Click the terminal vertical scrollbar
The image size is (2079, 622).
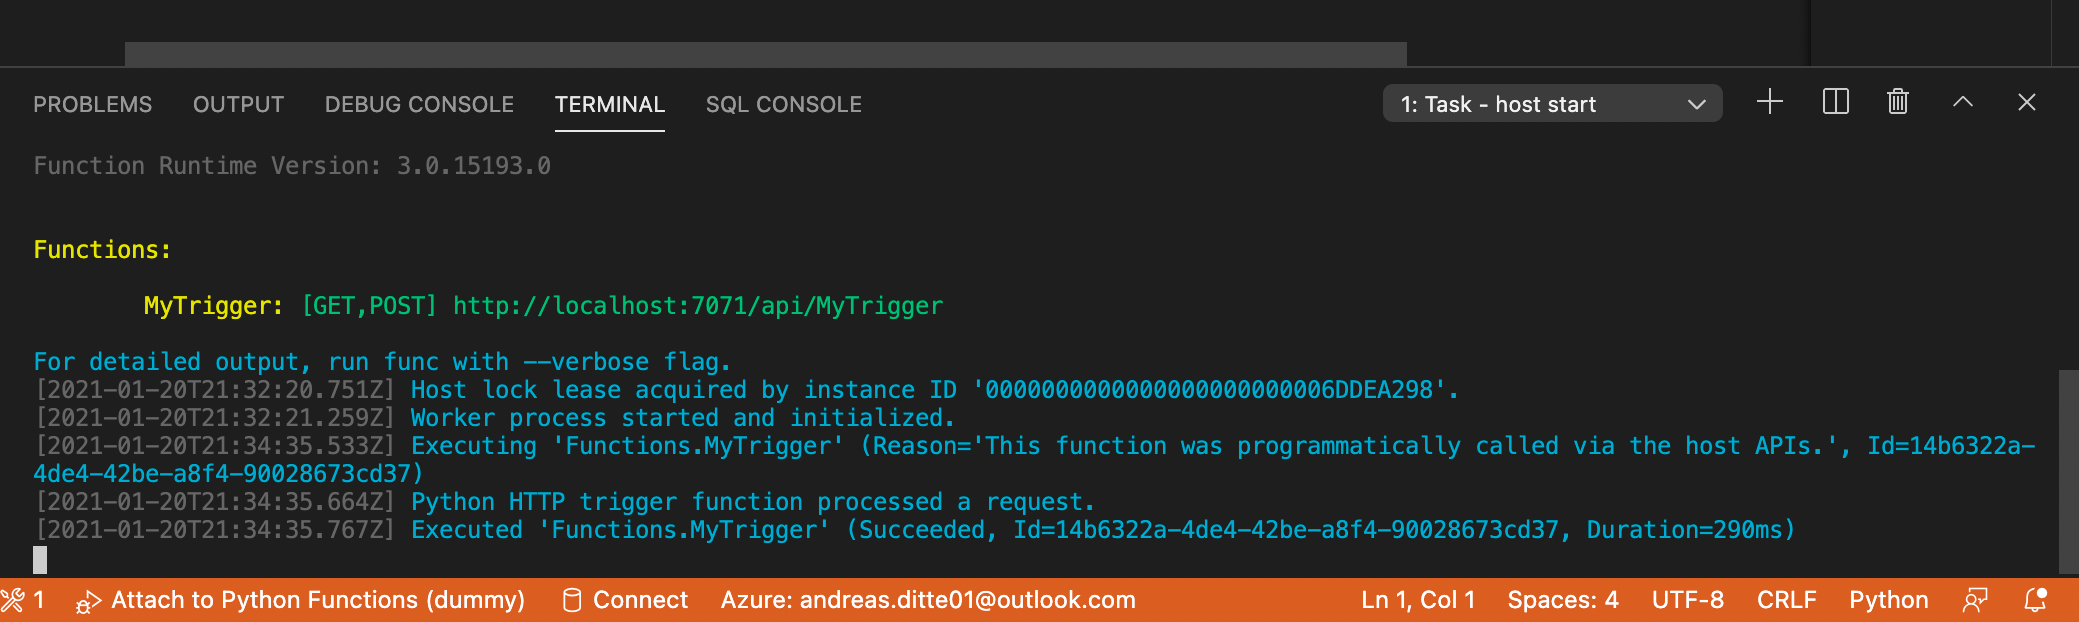2068,470
